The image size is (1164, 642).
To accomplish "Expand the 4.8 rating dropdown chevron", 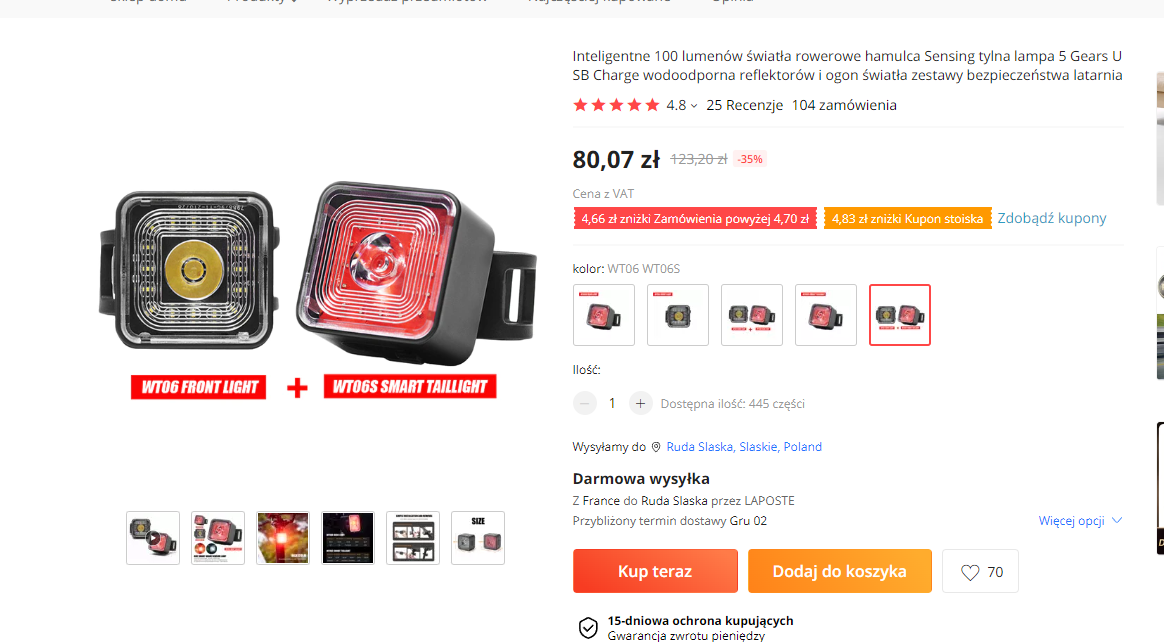I will coord(693,106).
